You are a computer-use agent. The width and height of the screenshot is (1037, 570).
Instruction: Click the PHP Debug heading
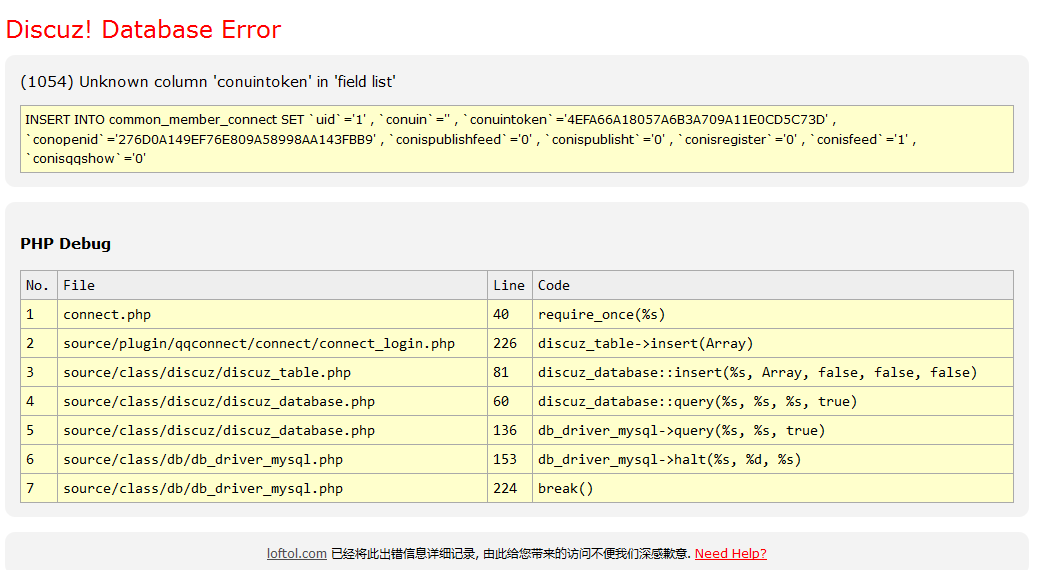65,244
